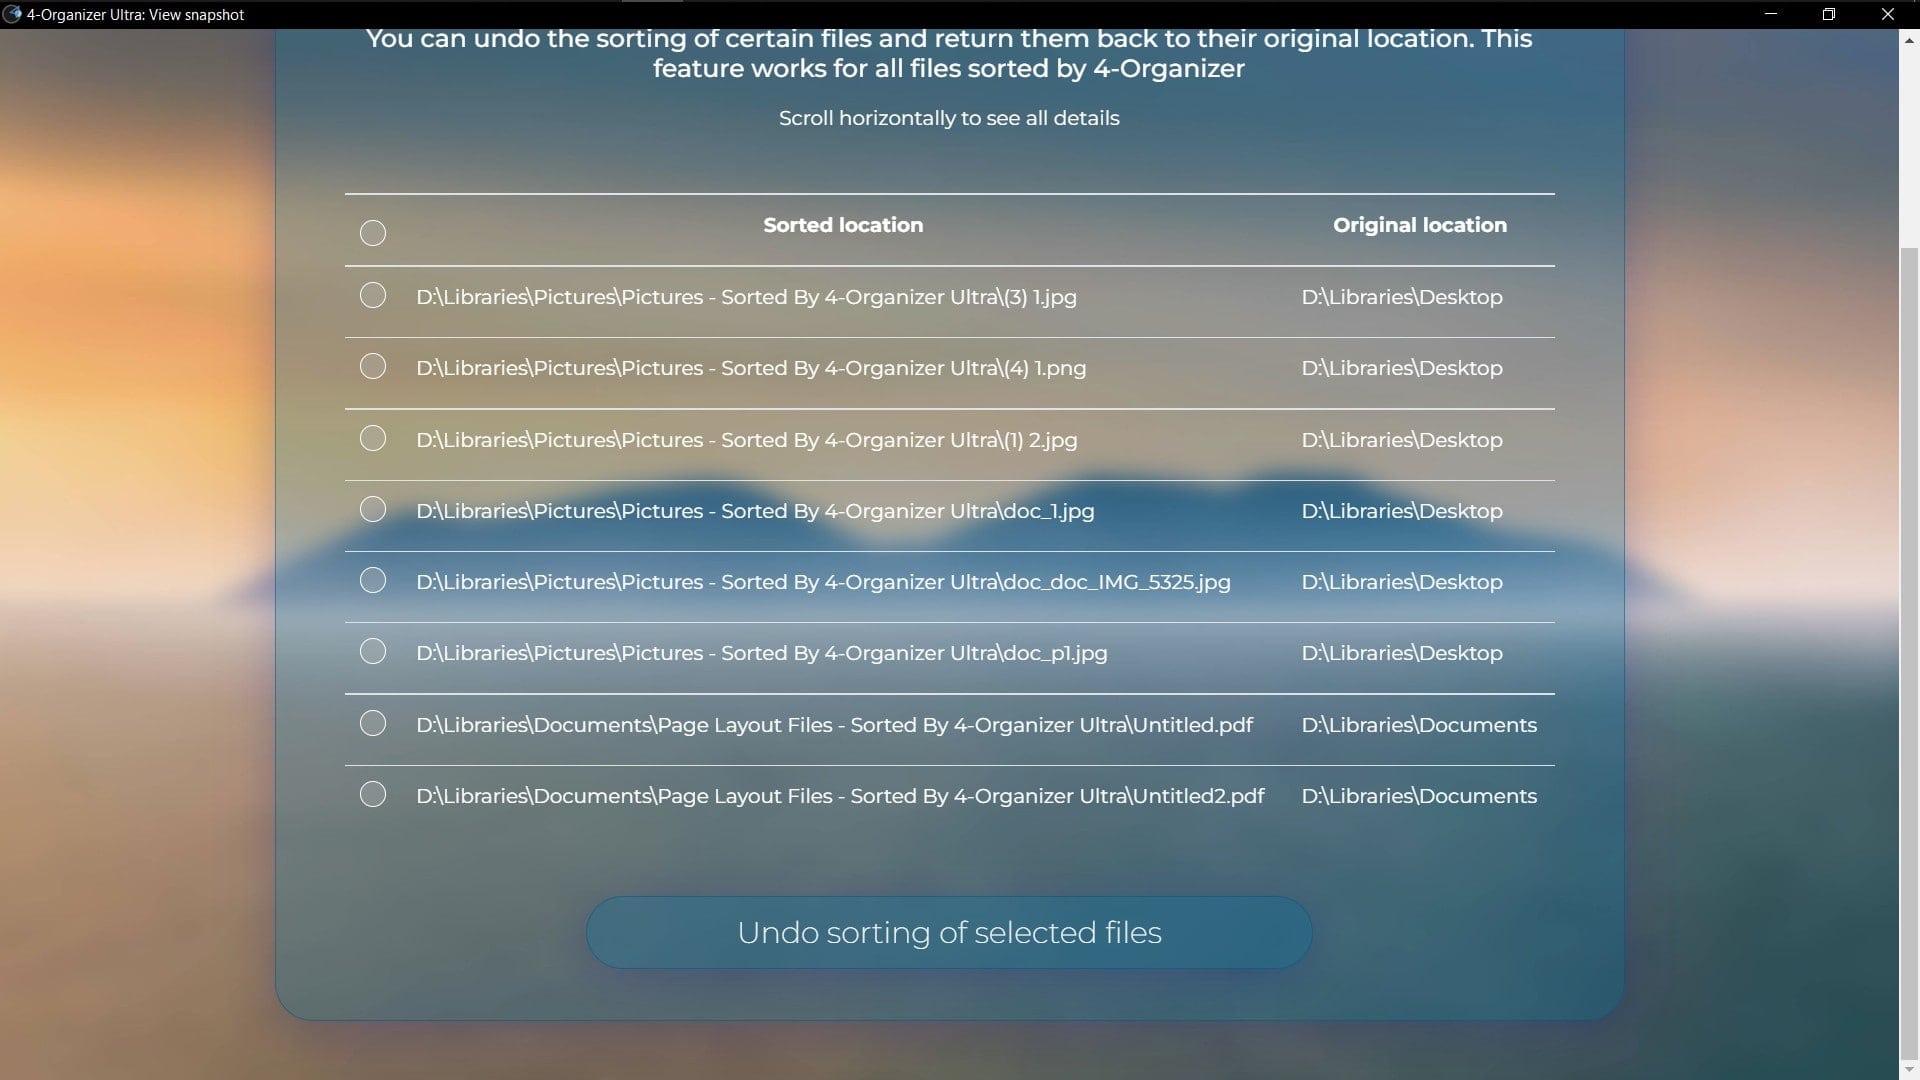Click the sorted path ending in (3) 1.jpg
Image resolution: width=1920 pixels, height=1080 pixels.
746,297
